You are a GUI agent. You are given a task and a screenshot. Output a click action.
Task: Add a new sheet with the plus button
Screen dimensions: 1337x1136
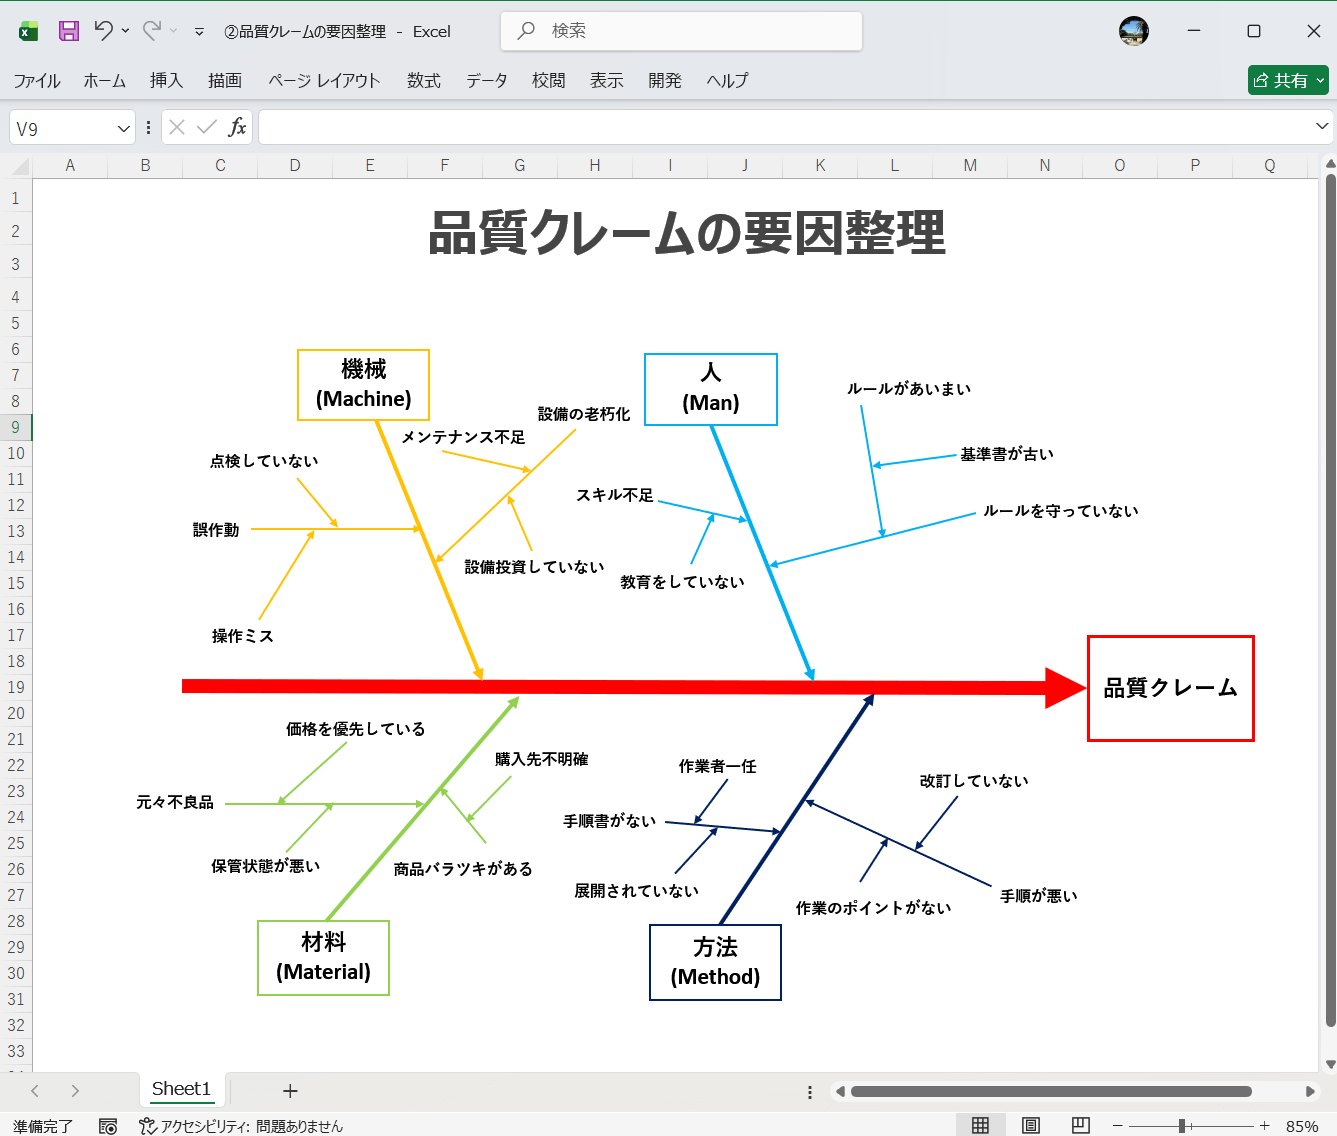tap(290, 1090)
